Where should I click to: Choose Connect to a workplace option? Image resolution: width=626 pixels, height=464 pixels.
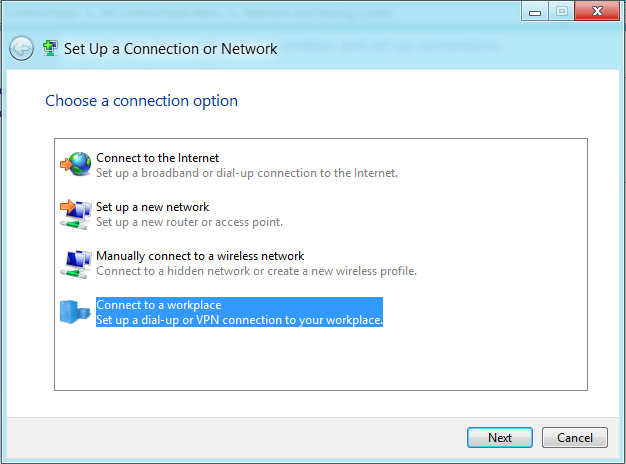[158, 305]
